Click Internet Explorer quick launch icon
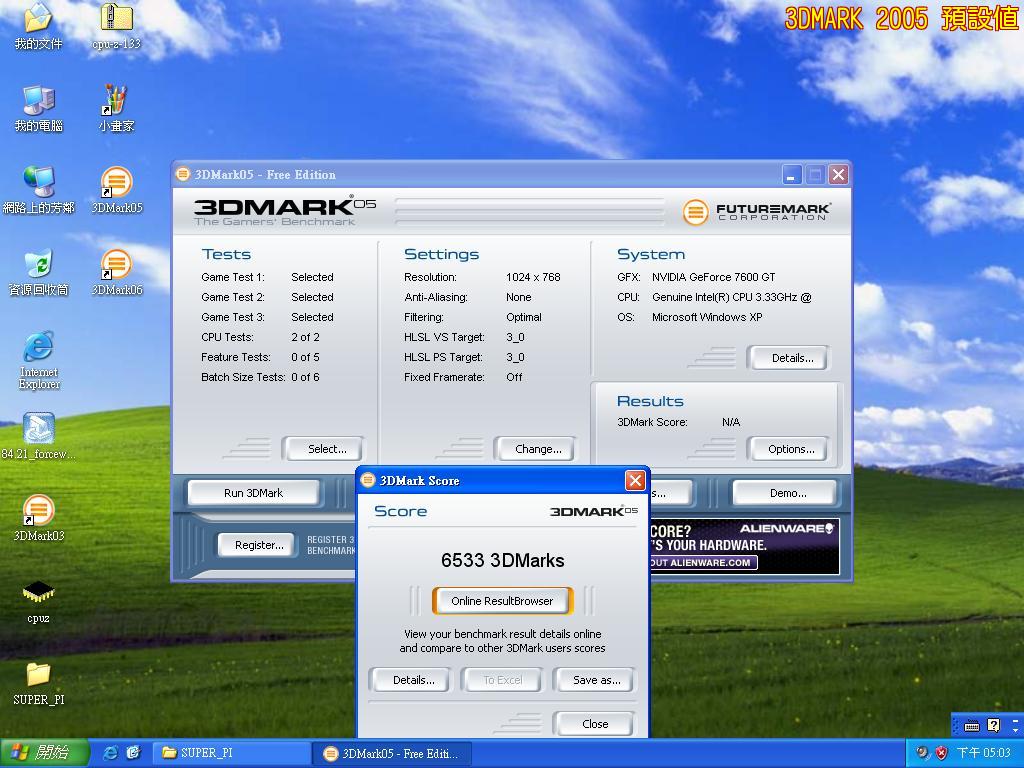Viewport: 1024px width, 768px height. 111,753
